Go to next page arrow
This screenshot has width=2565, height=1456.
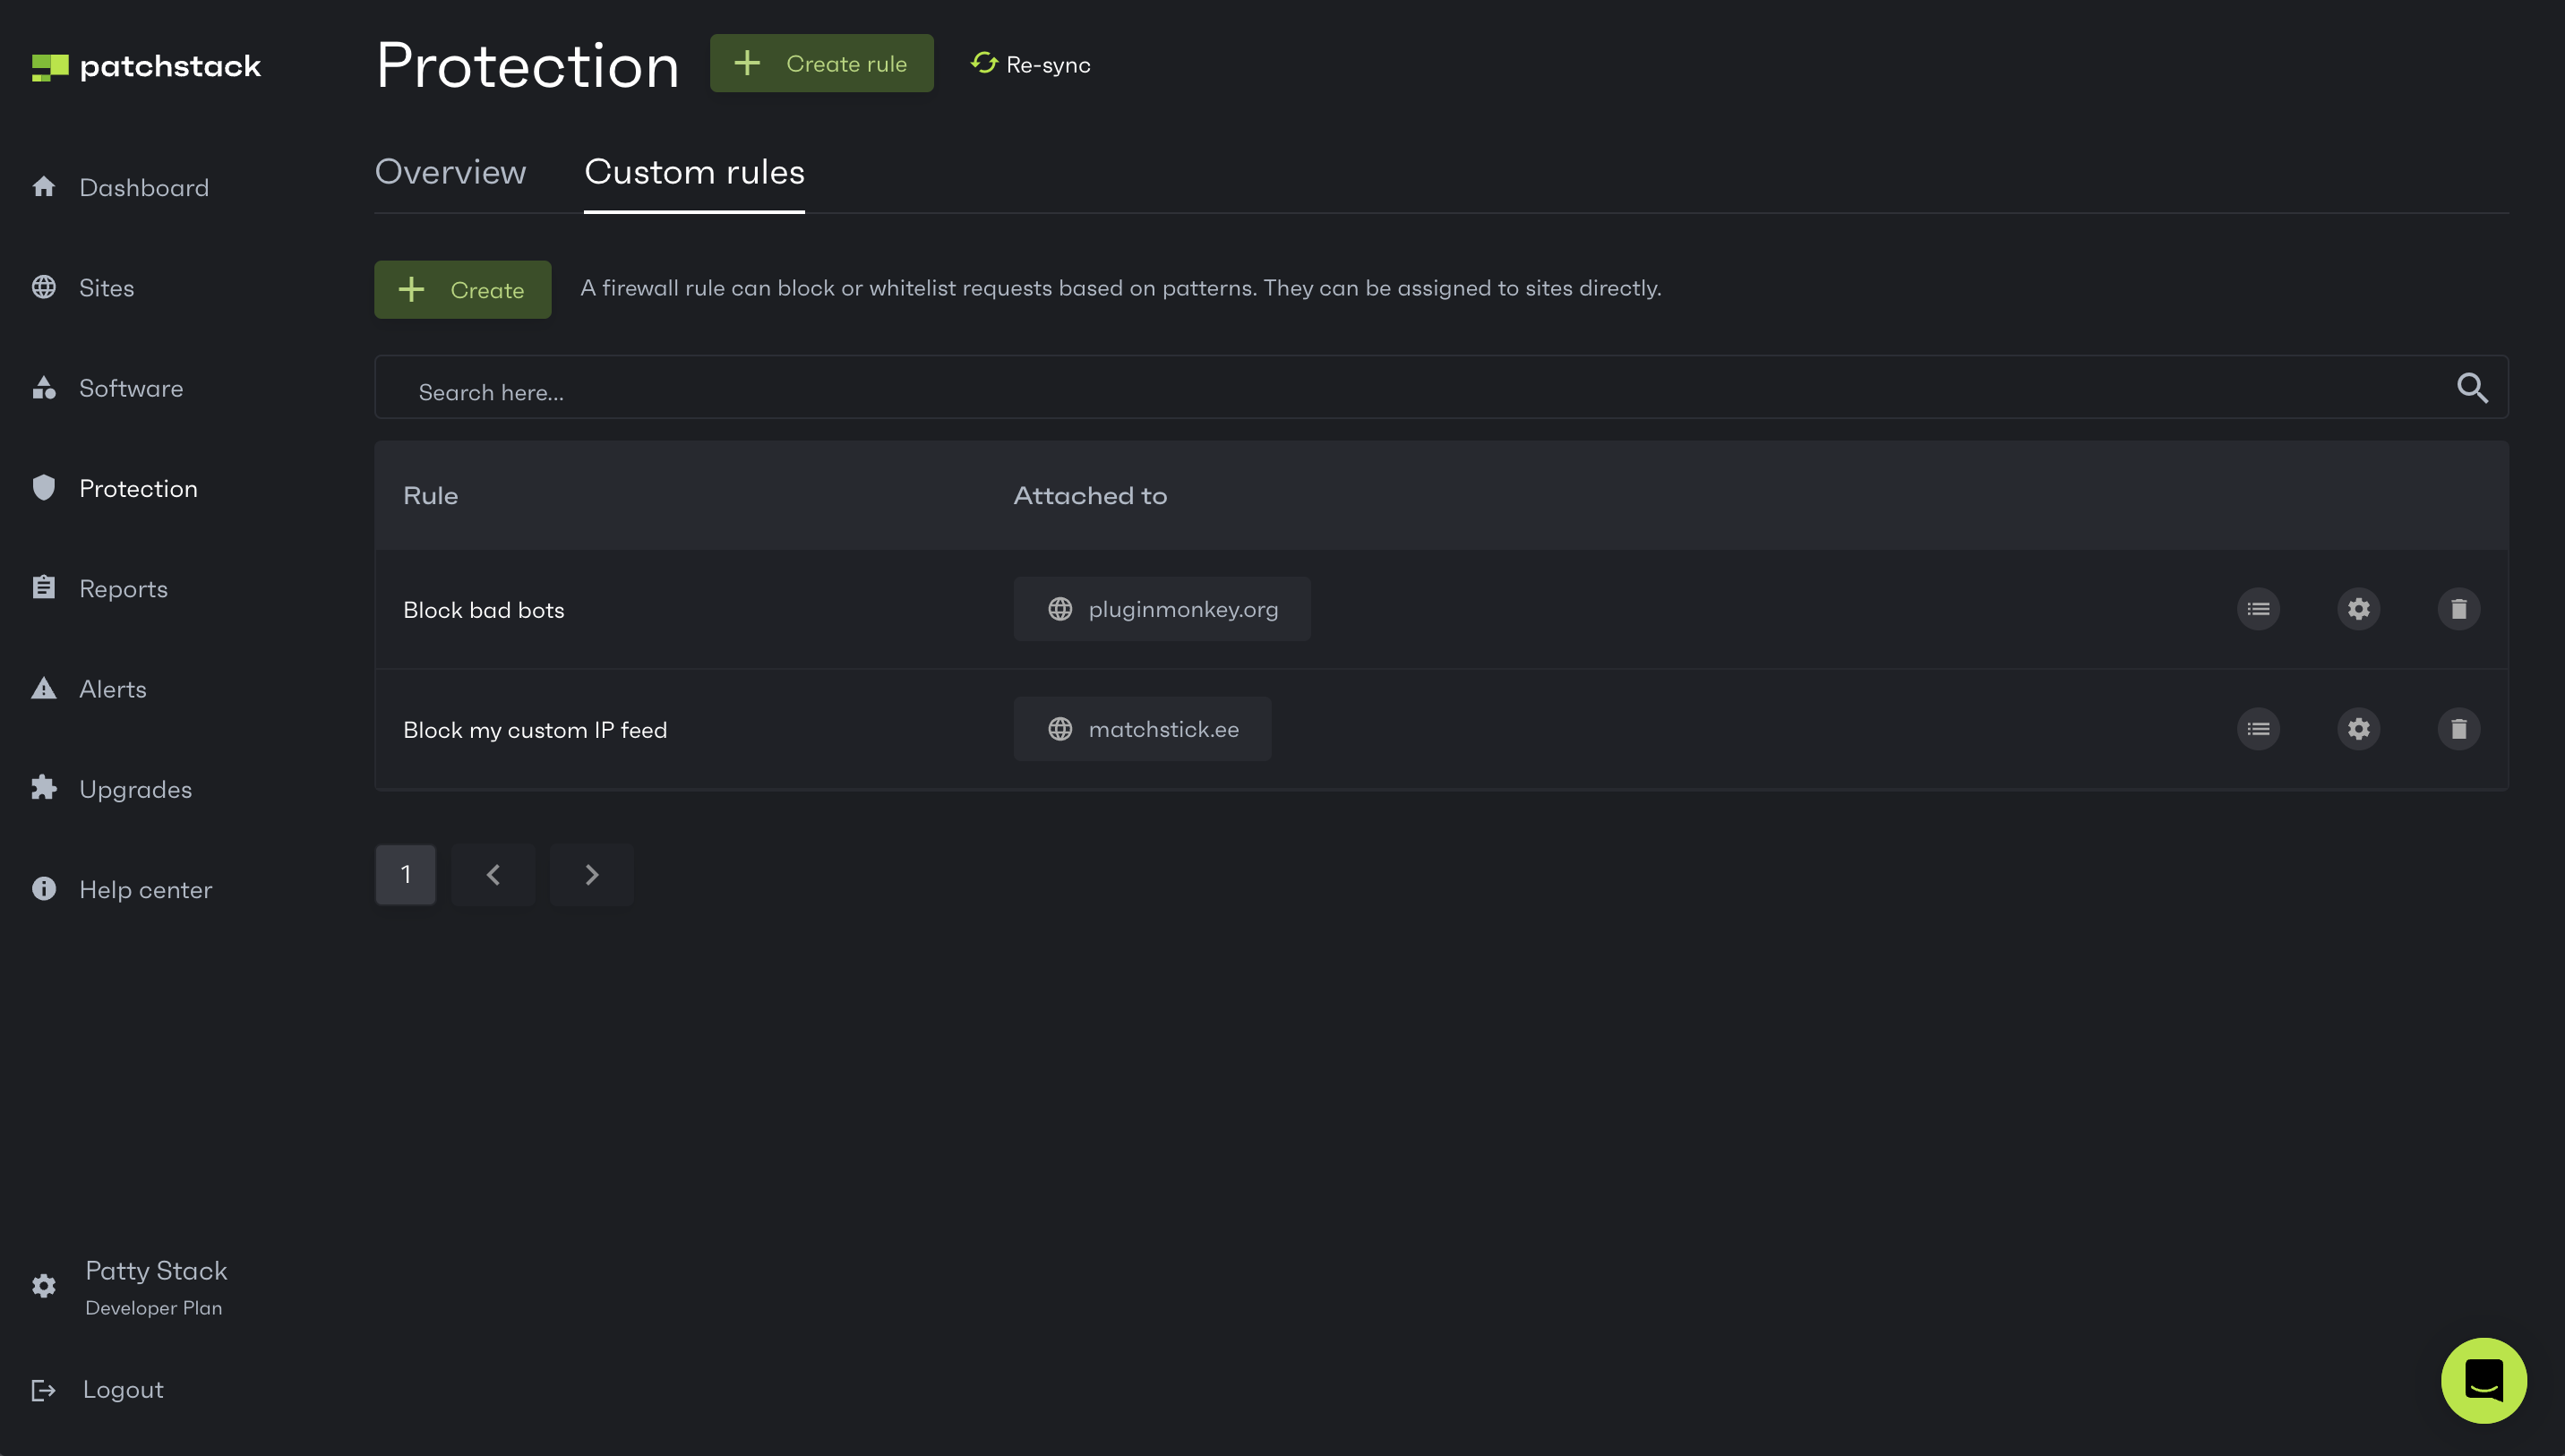click(x=591, y=875)
